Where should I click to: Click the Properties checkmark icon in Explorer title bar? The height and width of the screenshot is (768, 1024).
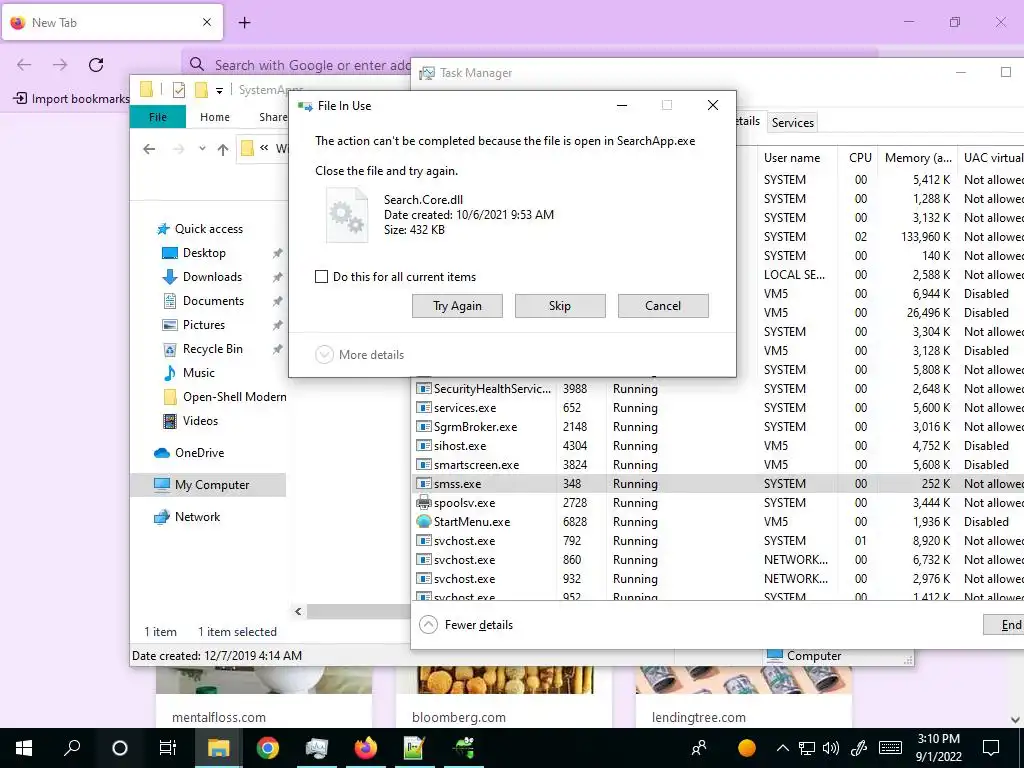(178, 90)
